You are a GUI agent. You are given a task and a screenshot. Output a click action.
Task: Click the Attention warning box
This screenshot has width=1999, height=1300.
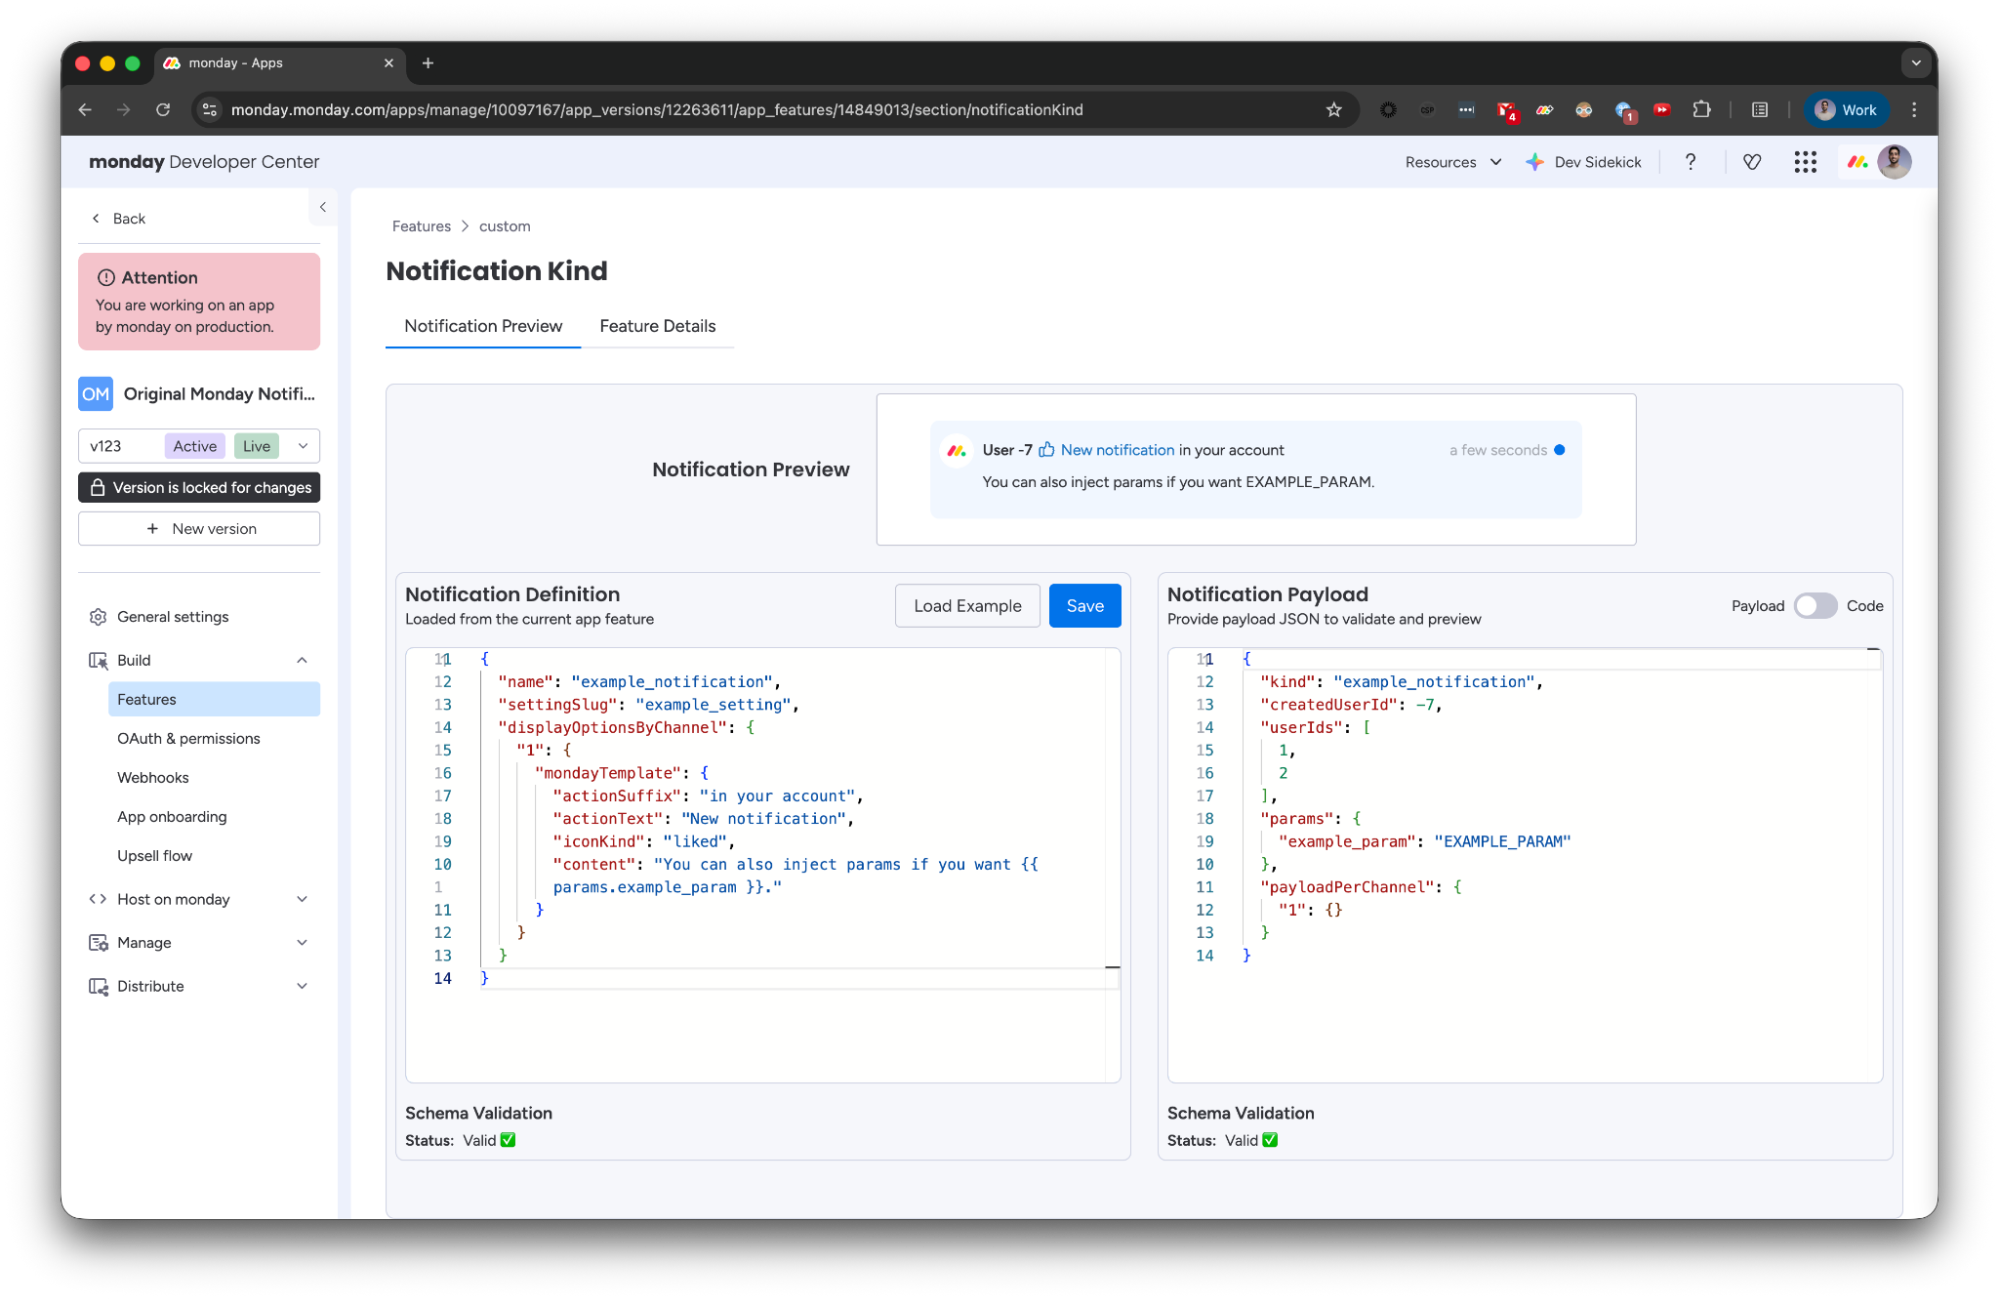(199, 301)
